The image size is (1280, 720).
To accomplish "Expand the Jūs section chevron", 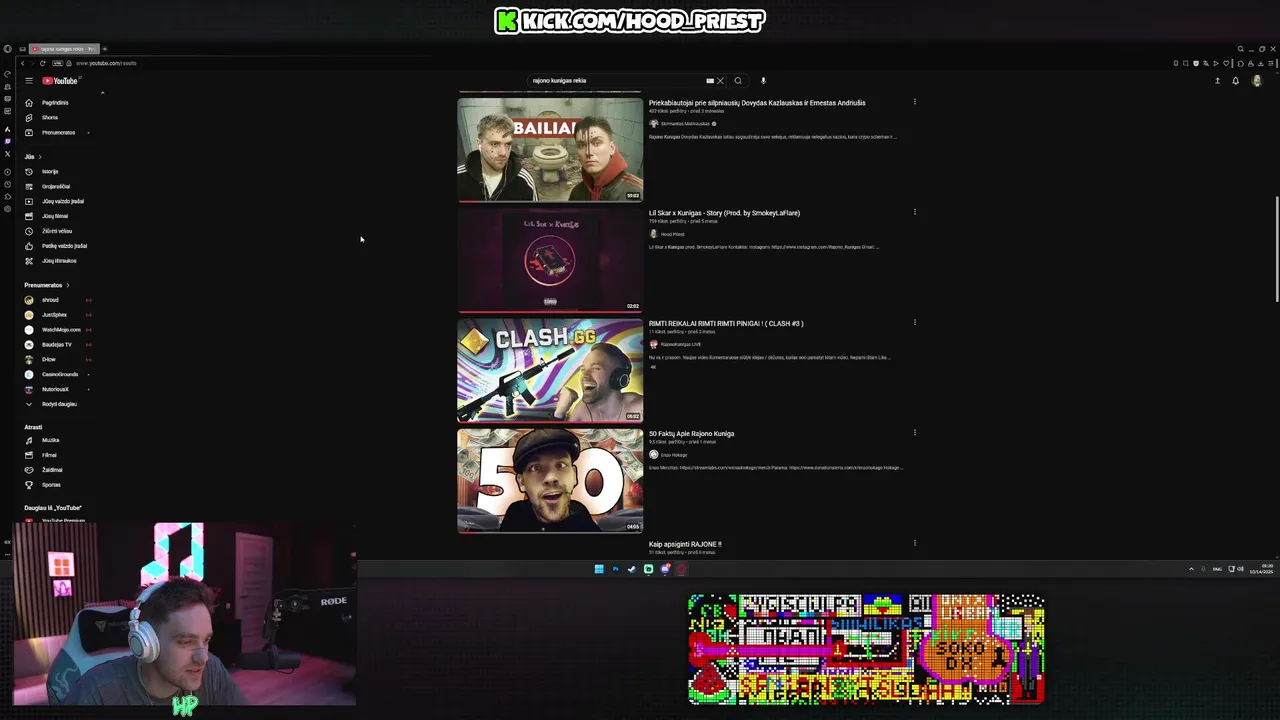I will pyautogui.click(x=40, y=157).
